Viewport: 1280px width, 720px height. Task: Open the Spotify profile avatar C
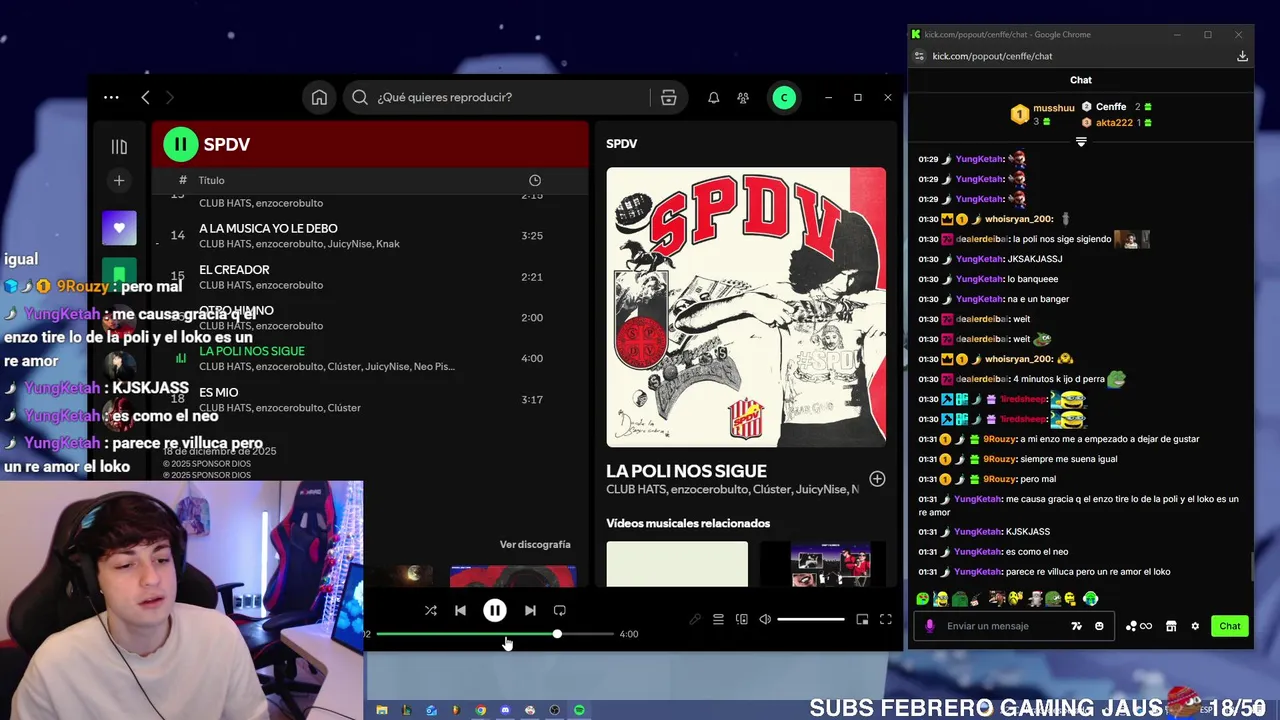(784, 97)
